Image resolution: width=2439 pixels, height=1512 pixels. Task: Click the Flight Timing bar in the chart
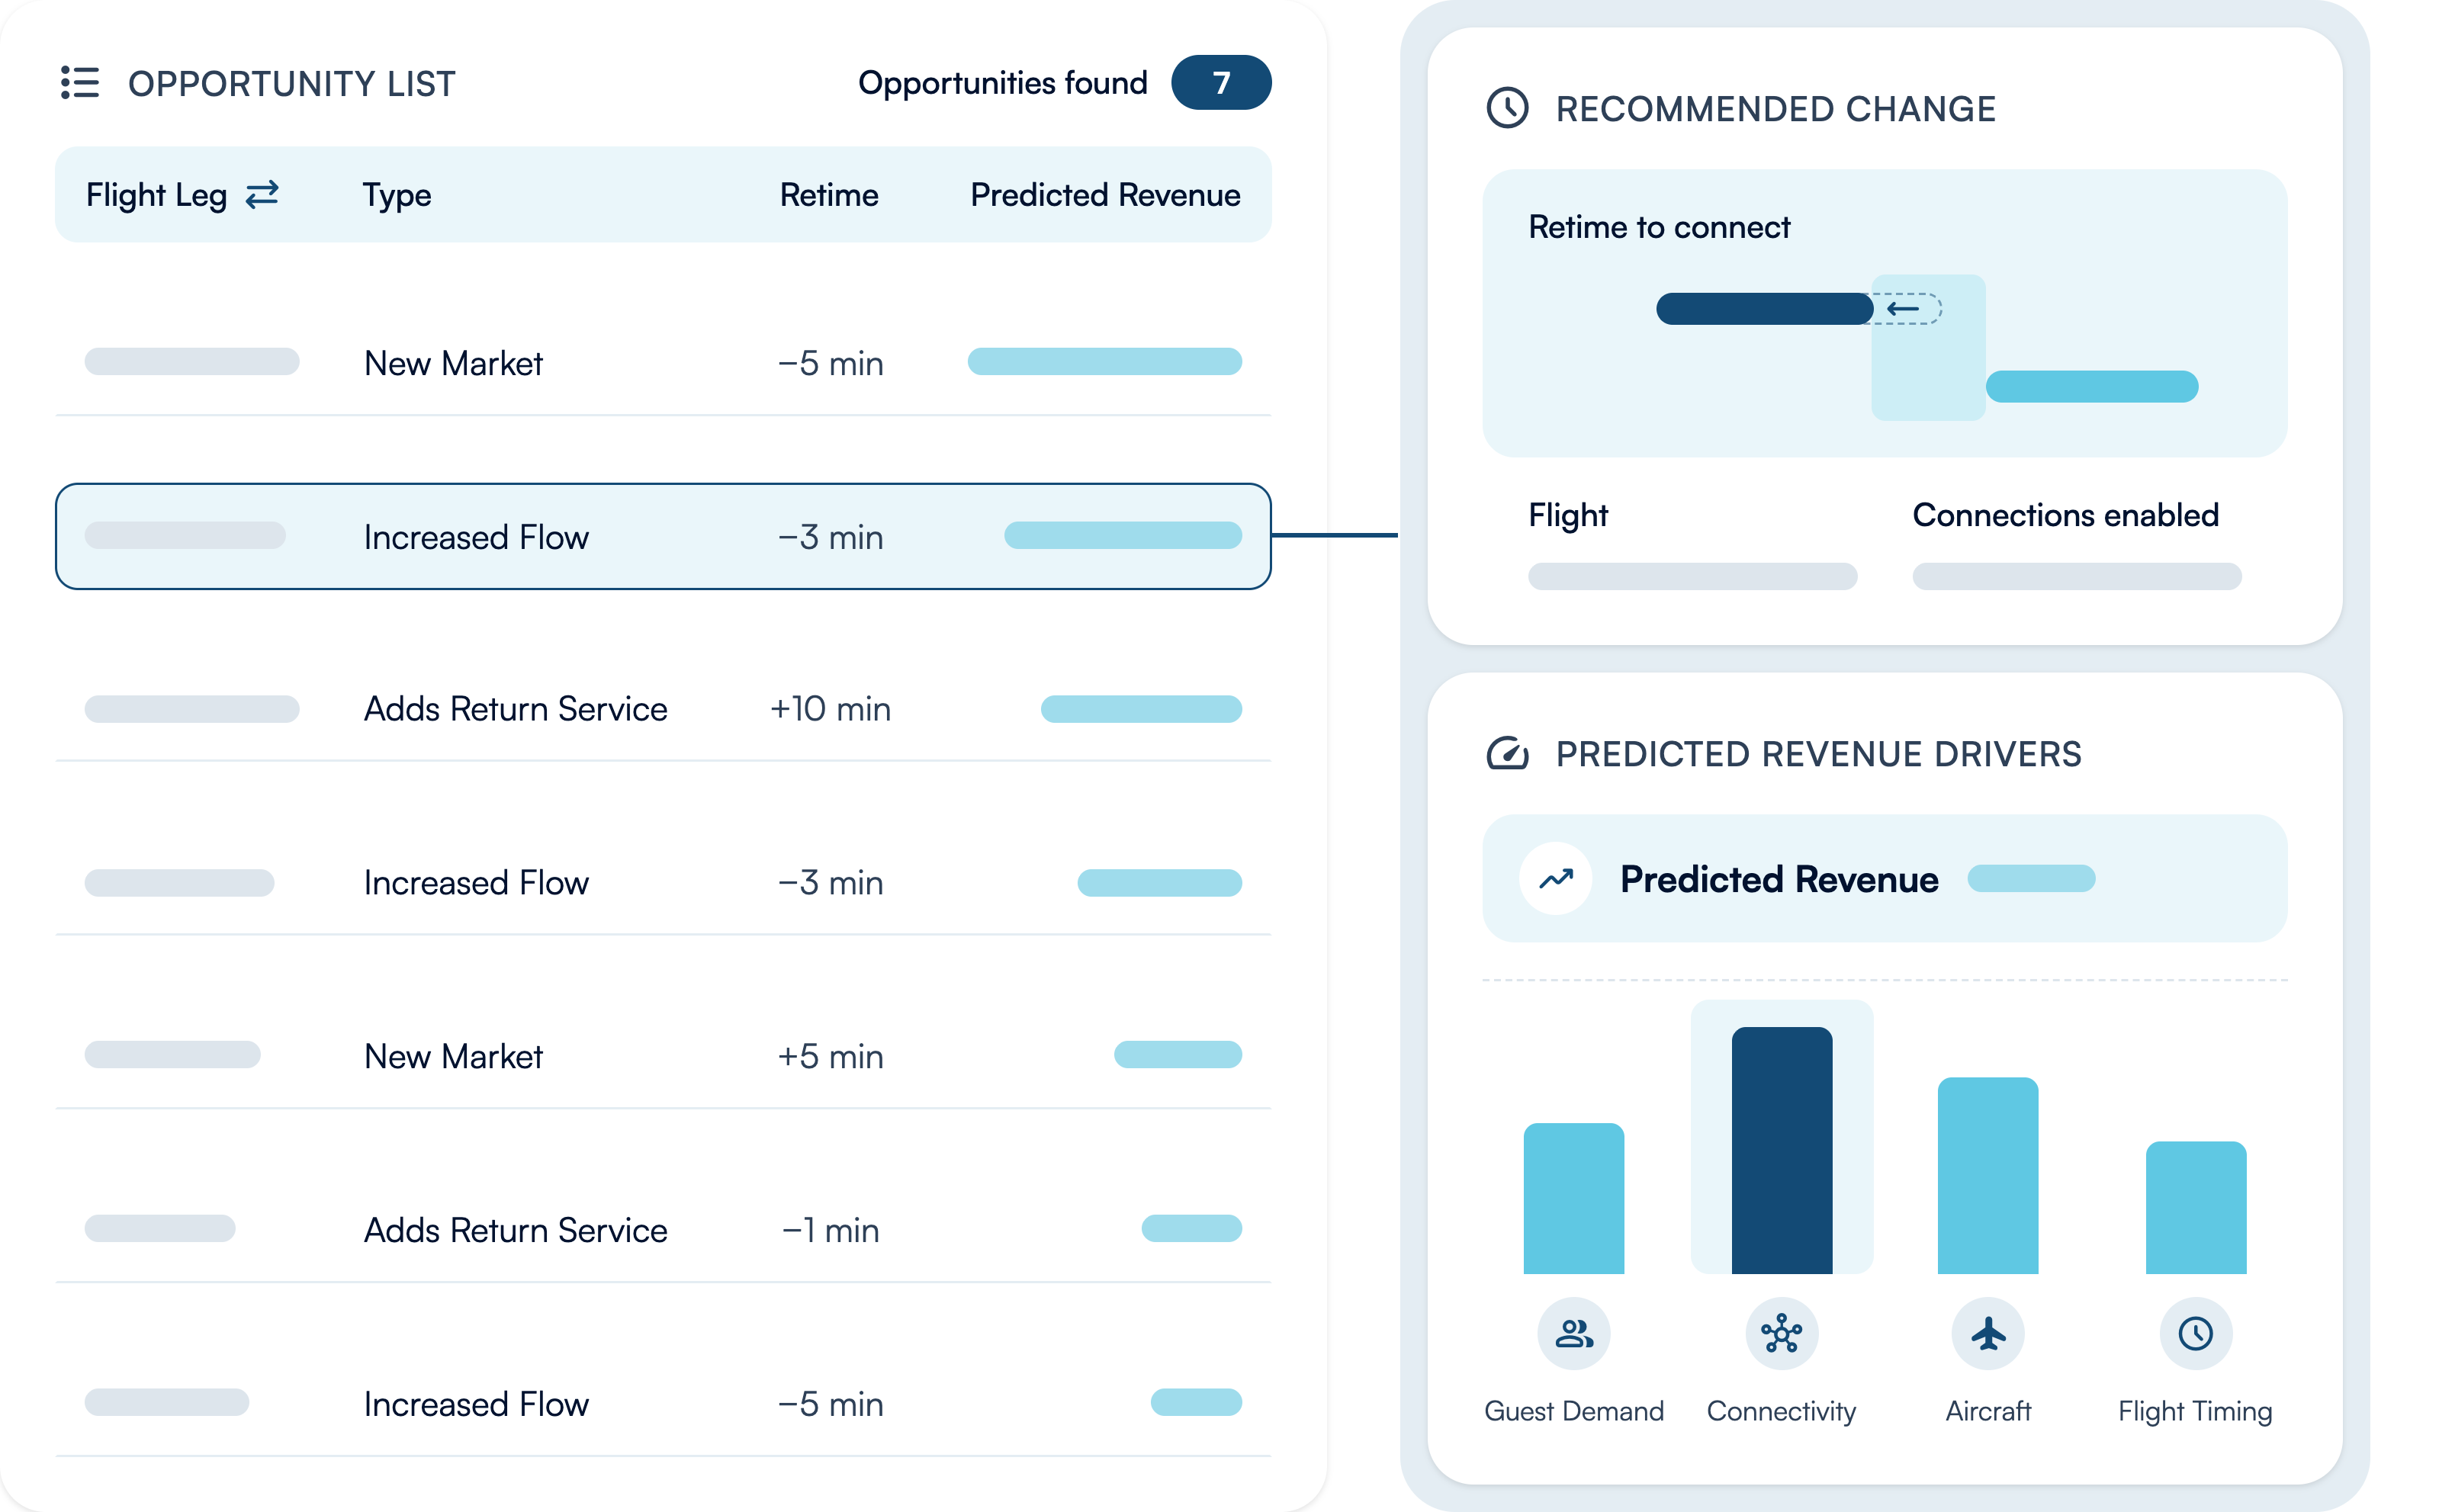pos(2196,1207)
